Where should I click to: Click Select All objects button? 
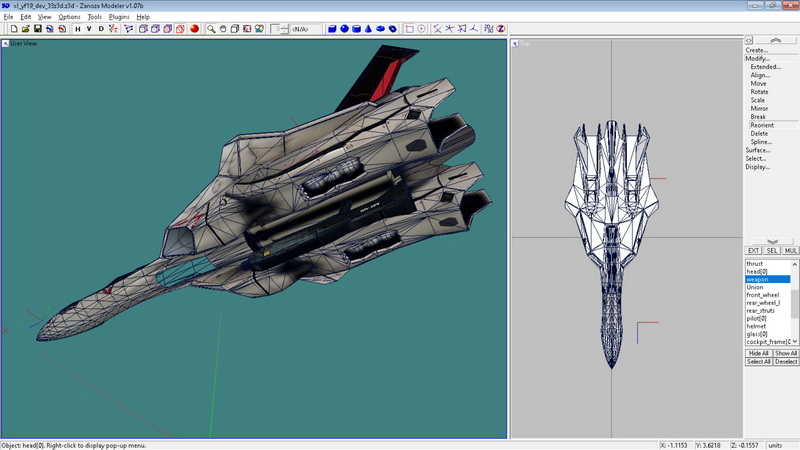coord(758,362)
